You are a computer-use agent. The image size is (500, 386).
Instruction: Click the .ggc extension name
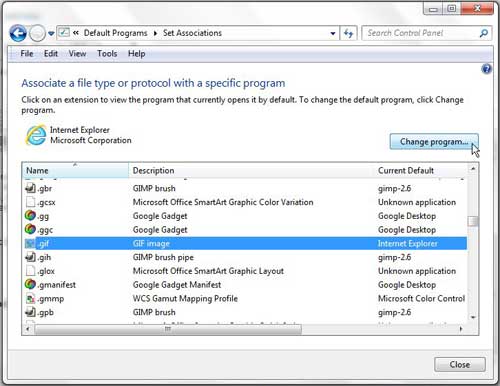pyautogui.click(x=45, y=230)
